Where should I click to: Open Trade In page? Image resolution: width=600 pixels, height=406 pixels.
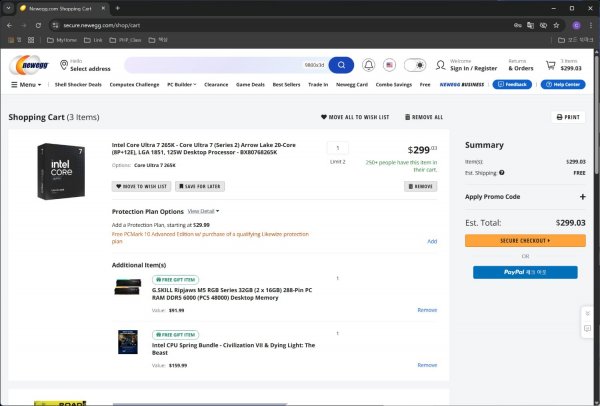click(318, 85)
